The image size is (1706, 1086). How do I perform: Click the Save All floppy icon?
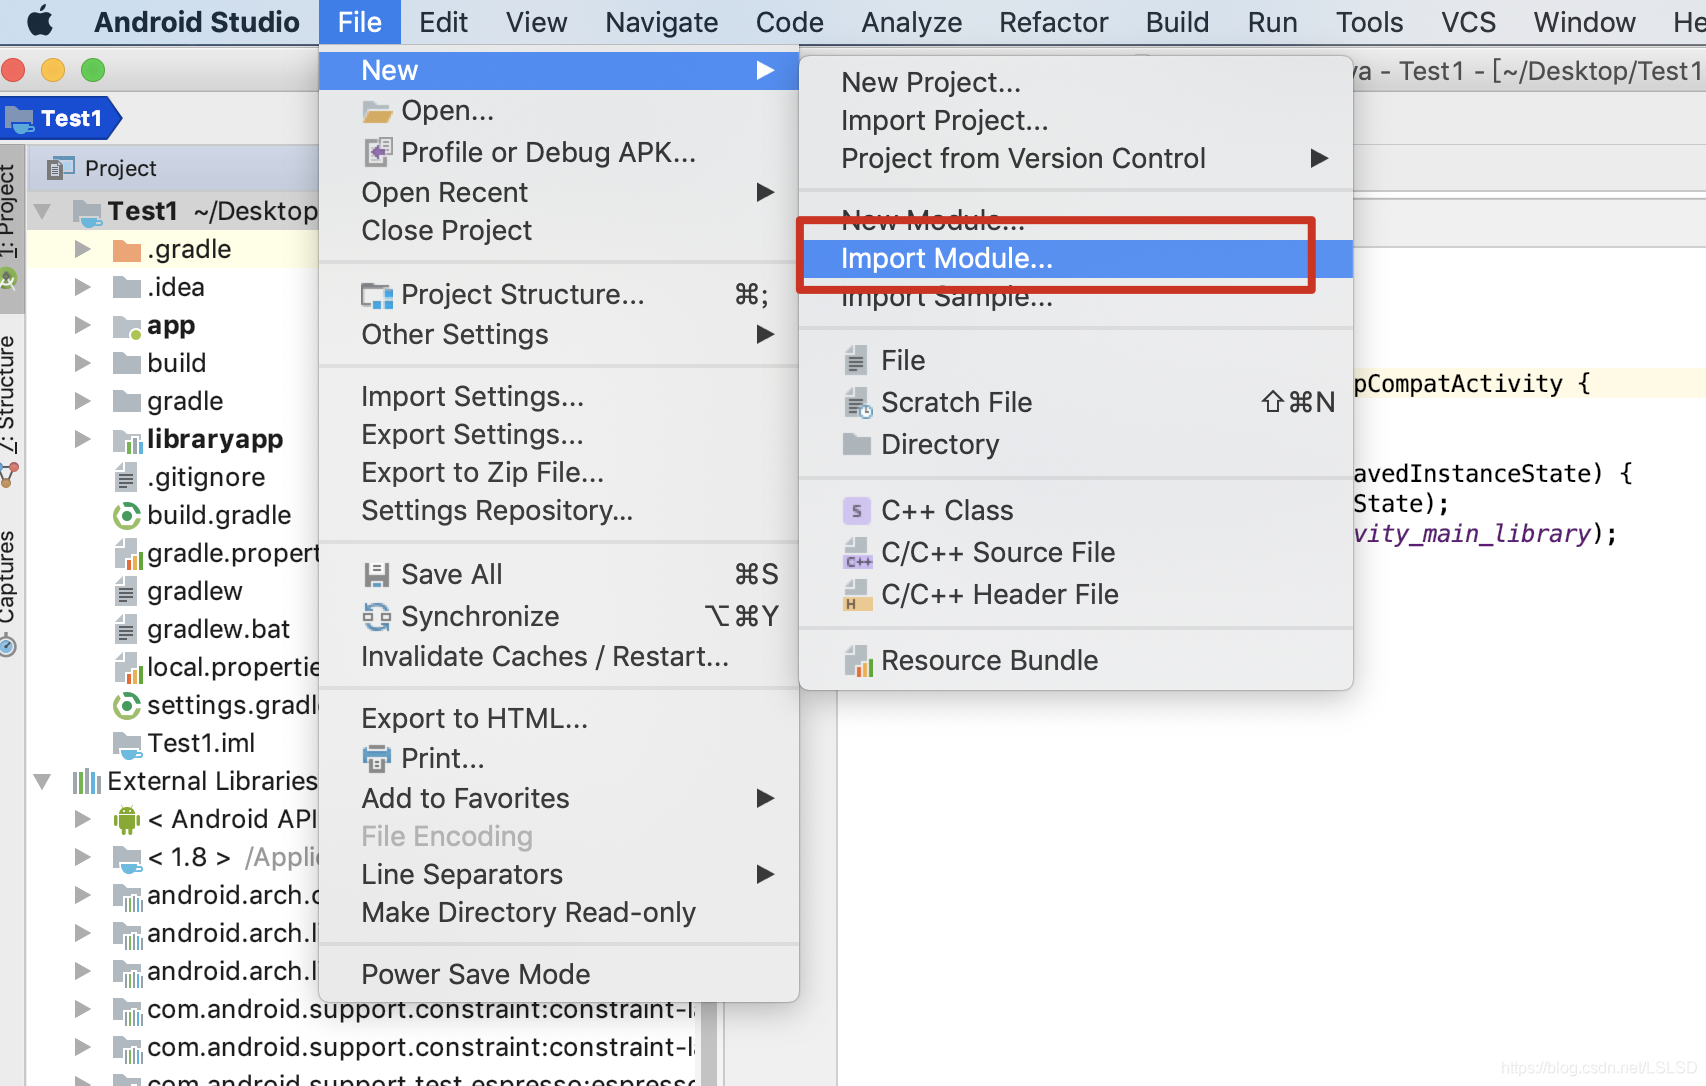click(x=377, y=574)
